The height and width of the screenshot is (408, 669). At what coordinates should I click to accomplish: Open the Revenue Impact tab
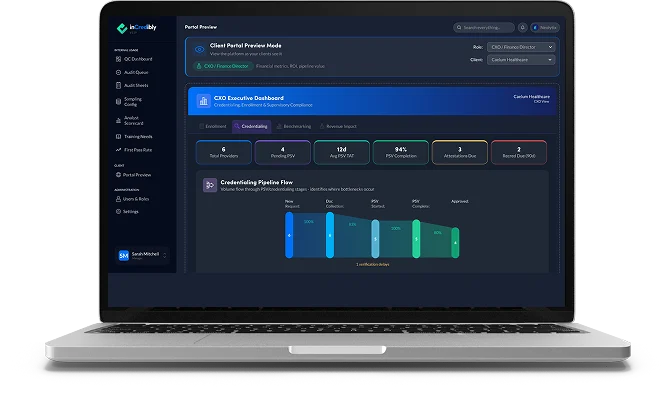pyautogui.click(x=346, y=127)
